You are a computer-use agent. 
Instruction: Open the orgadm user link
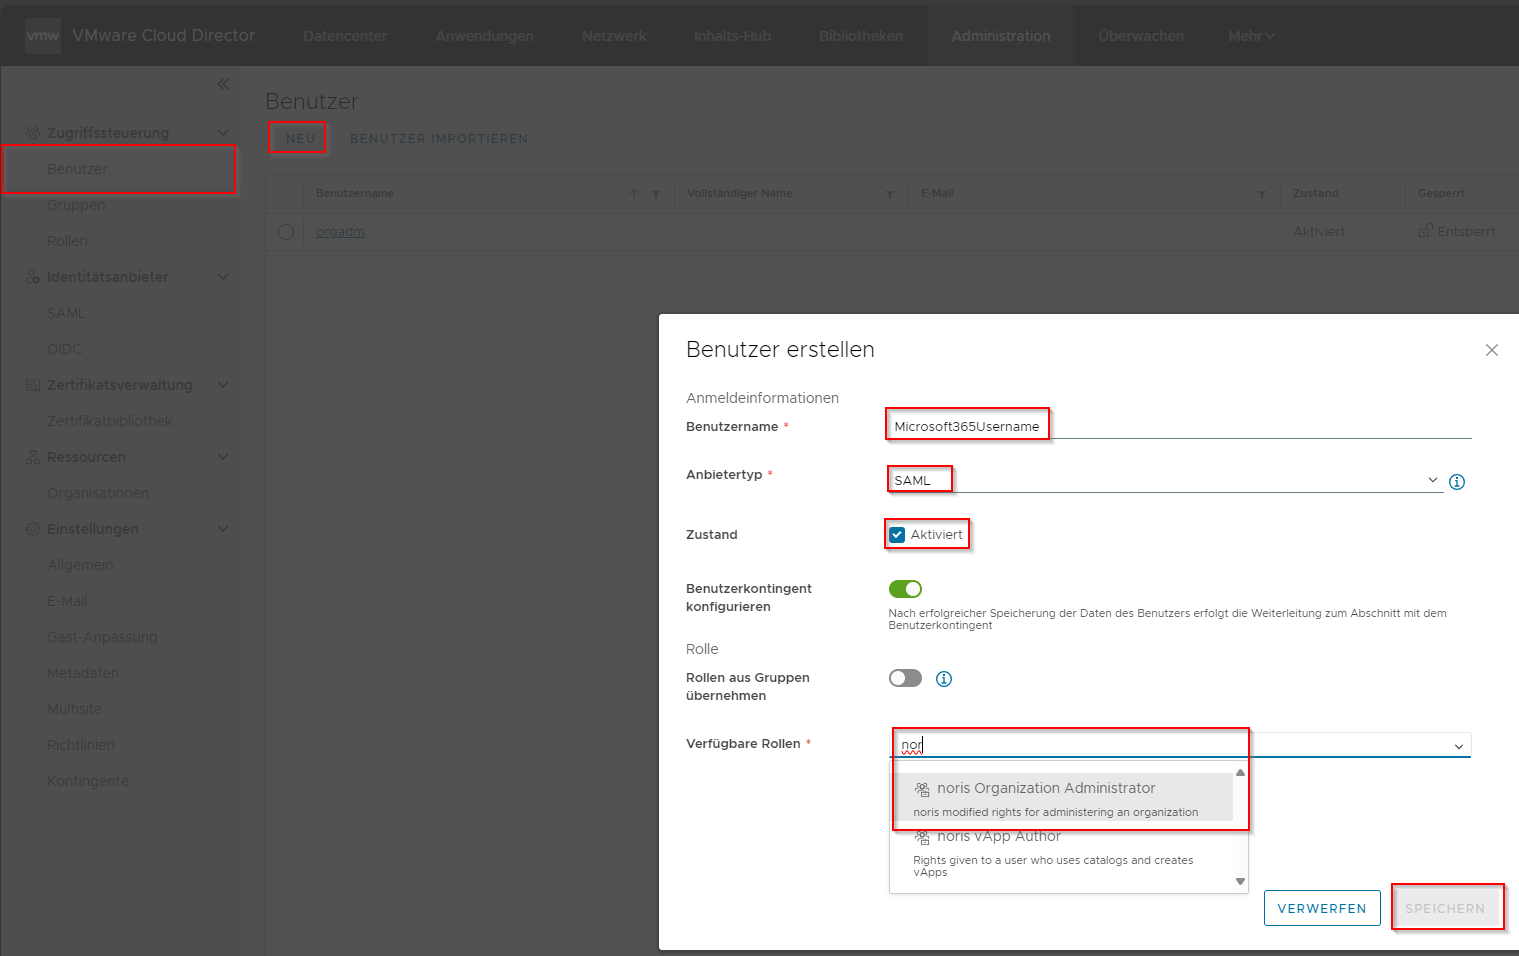[x=340, y=232]
